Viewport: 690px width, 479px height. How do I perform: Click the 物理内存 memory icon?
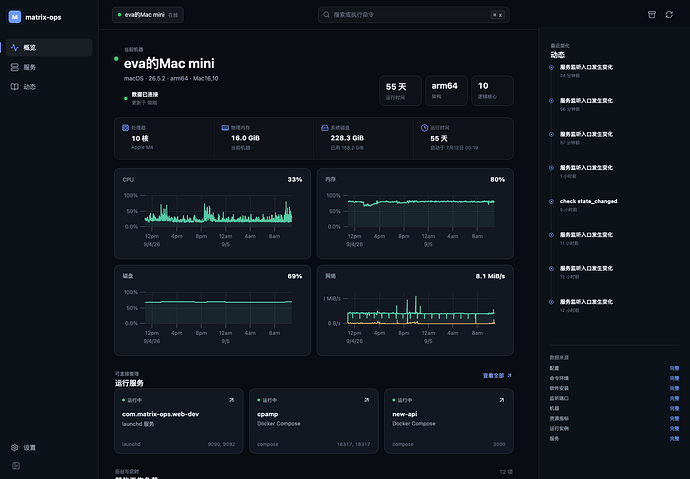(x=225, y=128)
